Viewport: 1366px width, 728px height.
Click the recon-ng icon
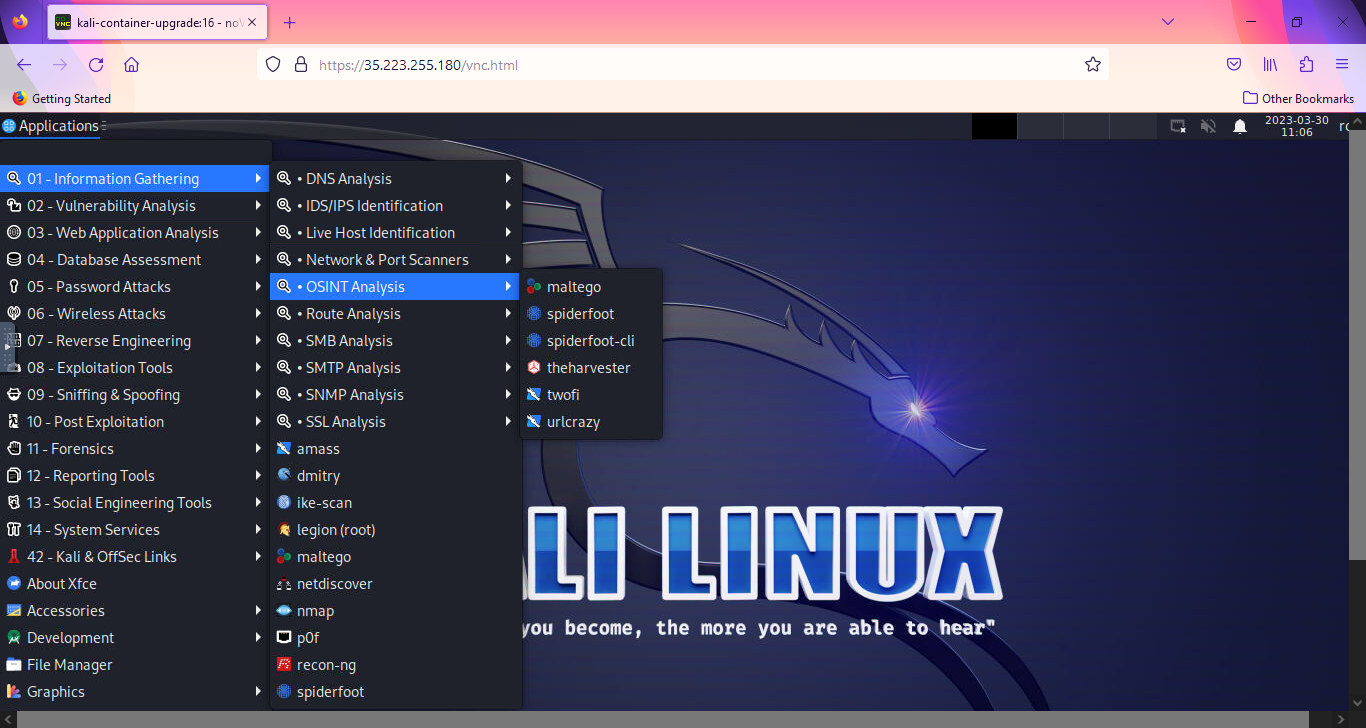click(x=284, y=665)
